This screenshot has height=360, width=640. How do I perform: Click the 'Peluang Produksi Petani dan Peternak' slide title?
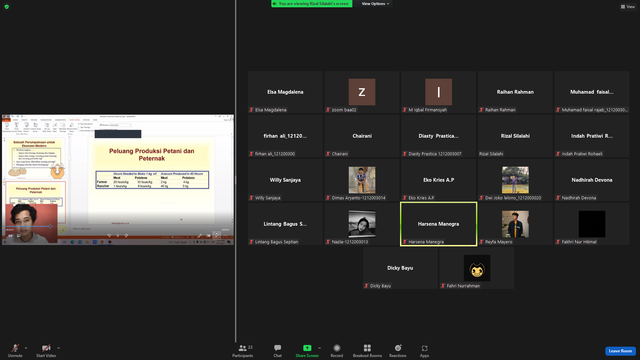click(x=151, y=154)
